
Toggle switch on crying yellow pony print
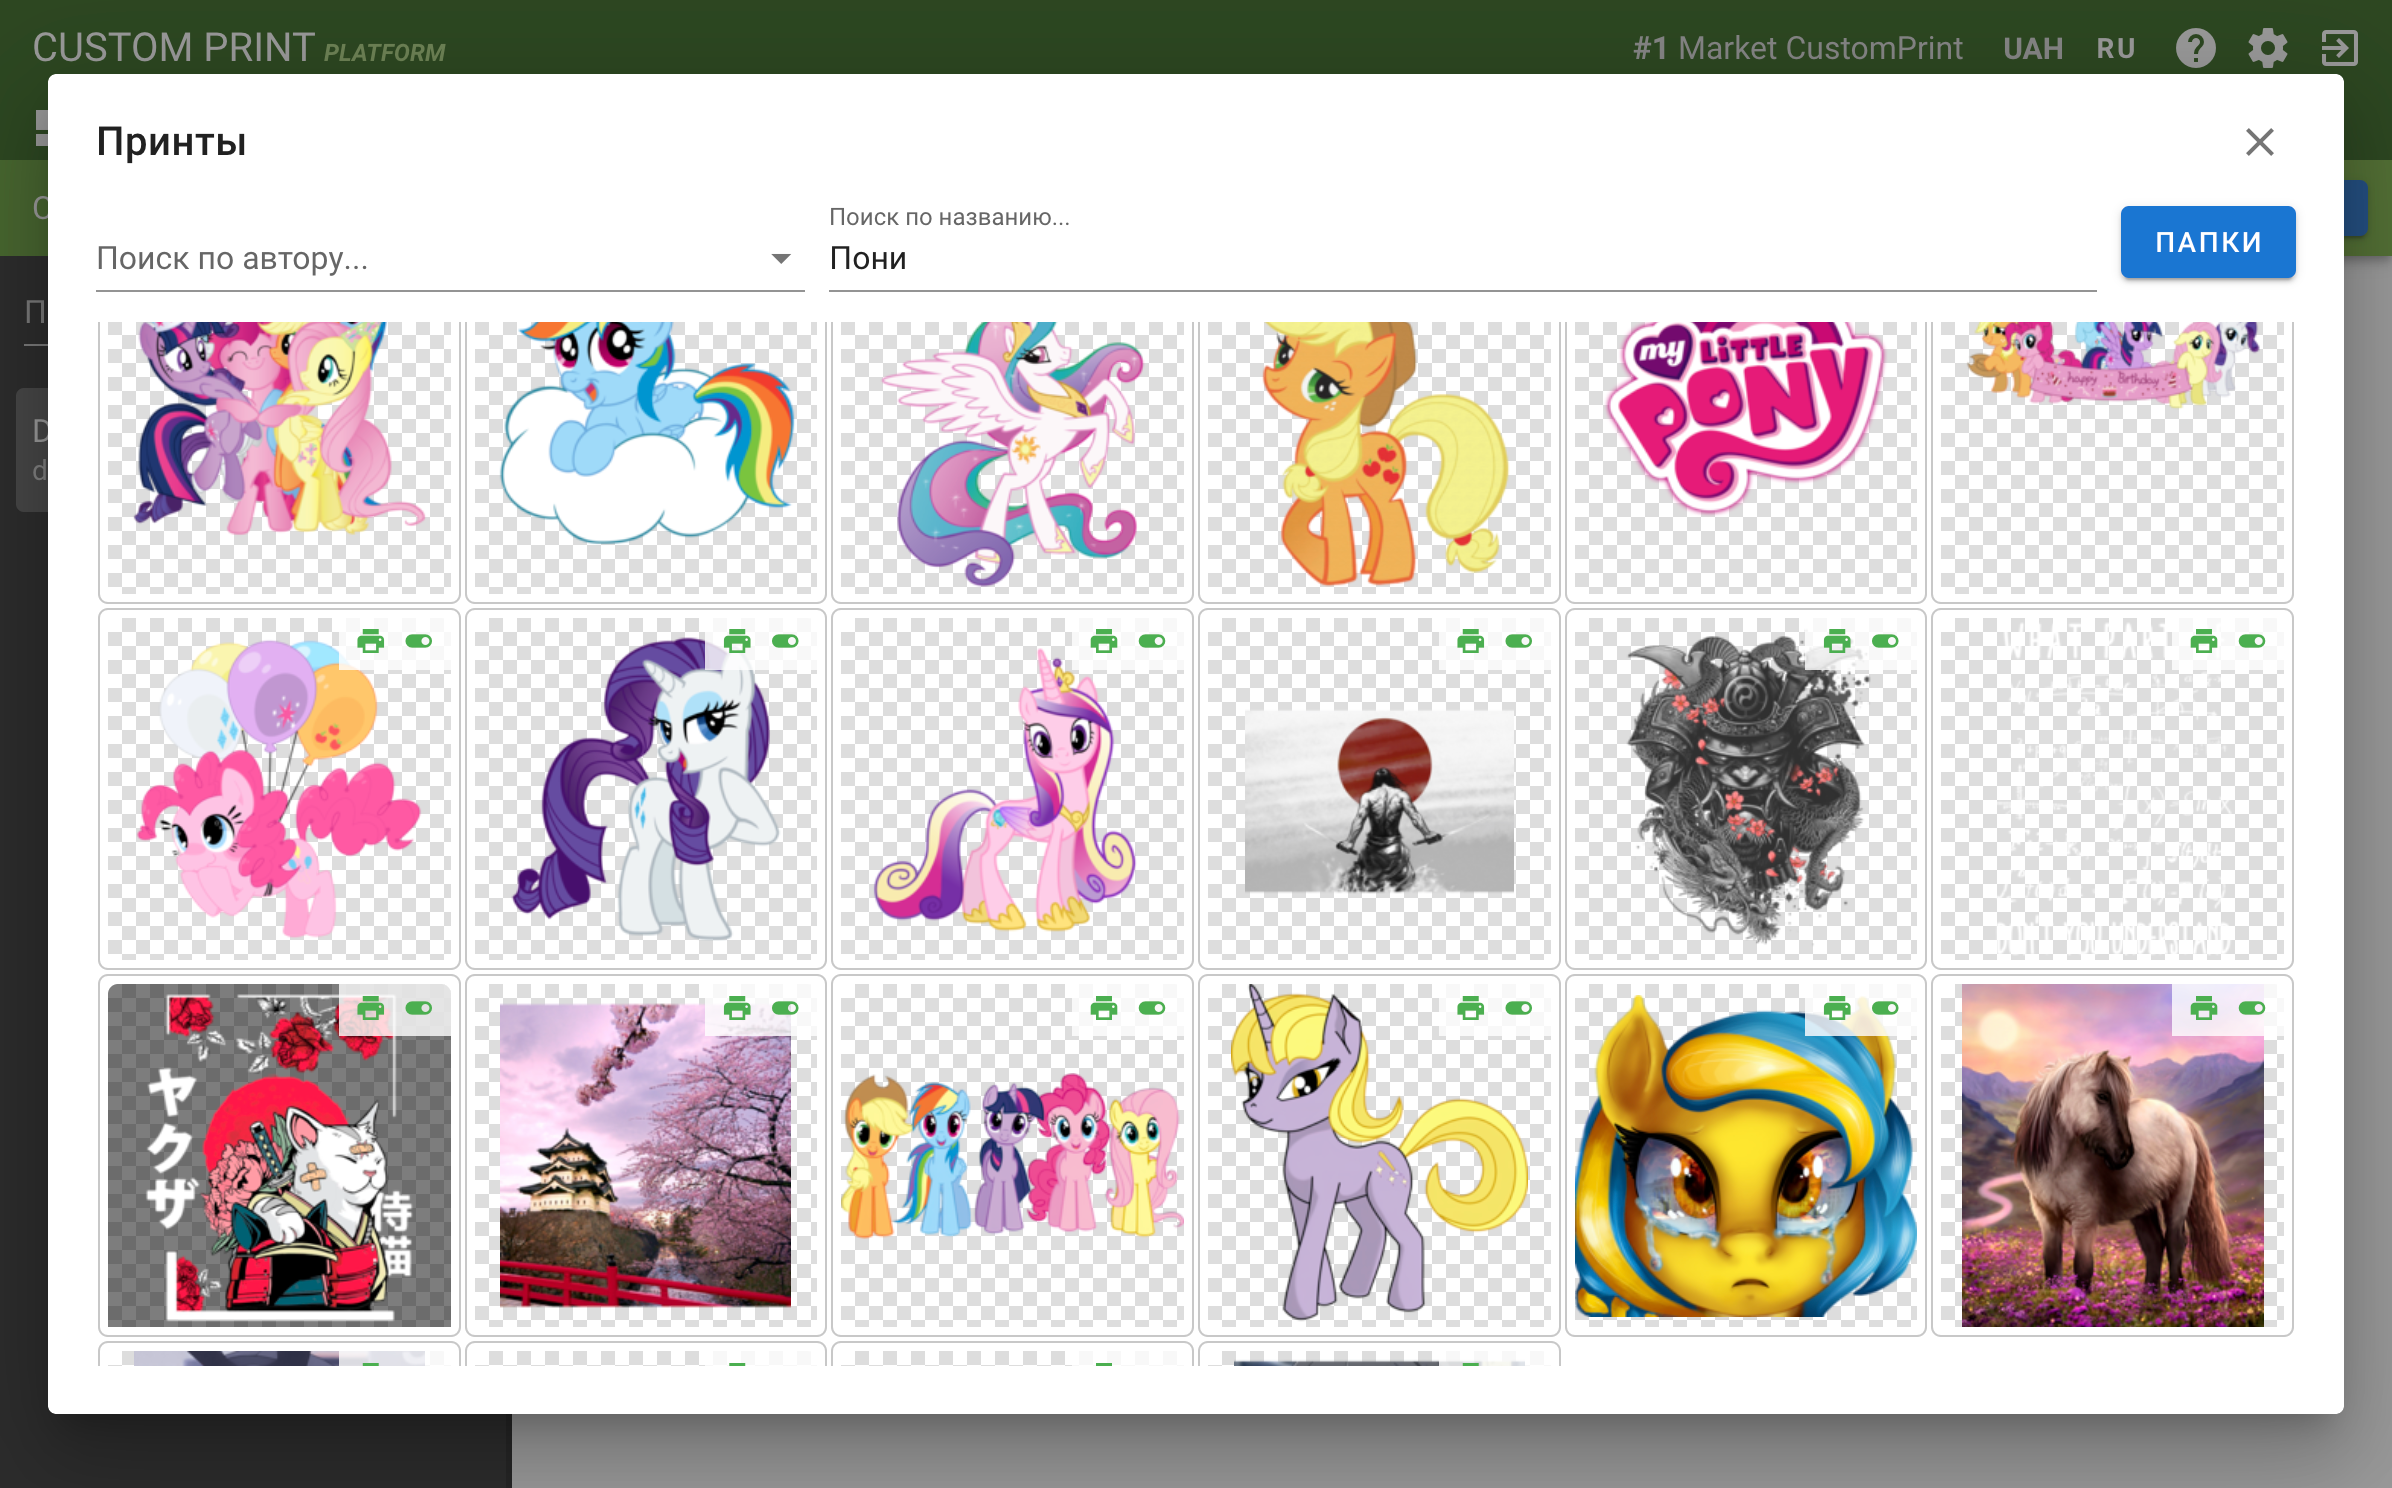tap(1885, 1008)
